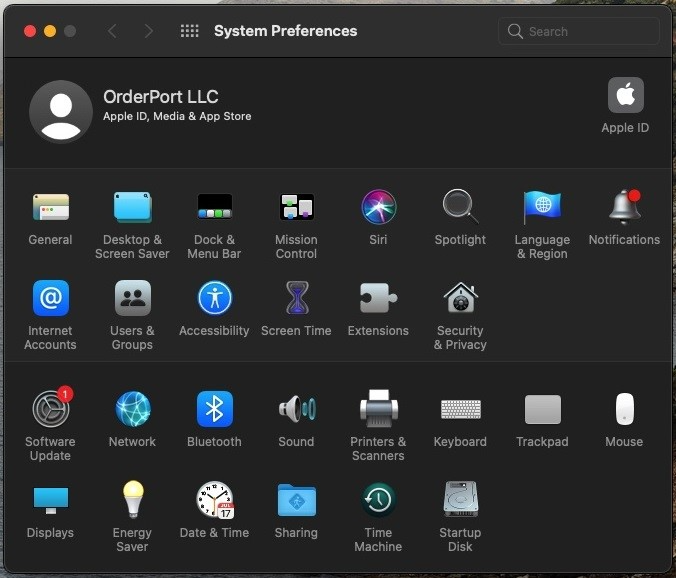Open Mission Control settings
676x578 pixels.
point(297,207)
